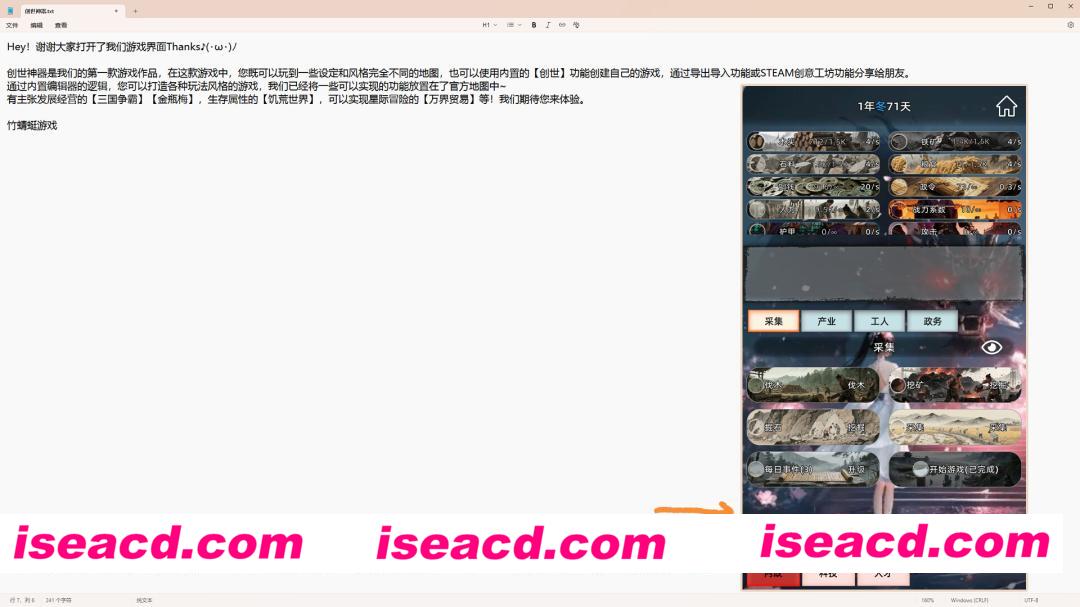Open Notepad settings gear icon
The width and height of the screenshot is (1080, 607).
pyautogui.click(x=1070, y=25)
